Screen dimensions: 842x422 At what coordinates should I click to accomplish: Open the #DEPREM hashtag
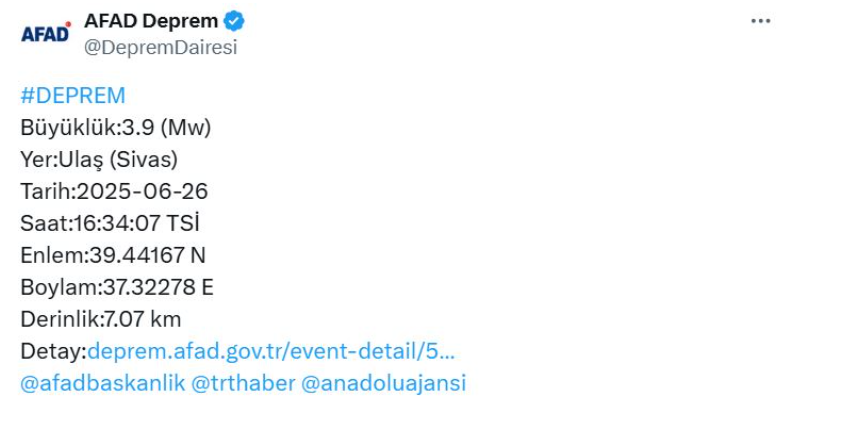pos(73,96)
